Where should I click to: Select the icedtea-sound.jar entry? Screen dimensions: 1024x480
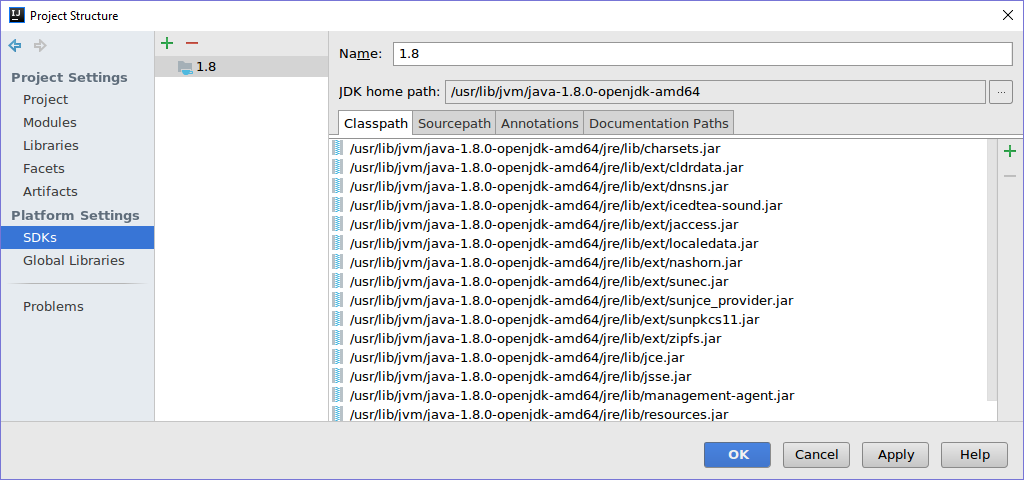pyautogui.click(x=662, y=206)
